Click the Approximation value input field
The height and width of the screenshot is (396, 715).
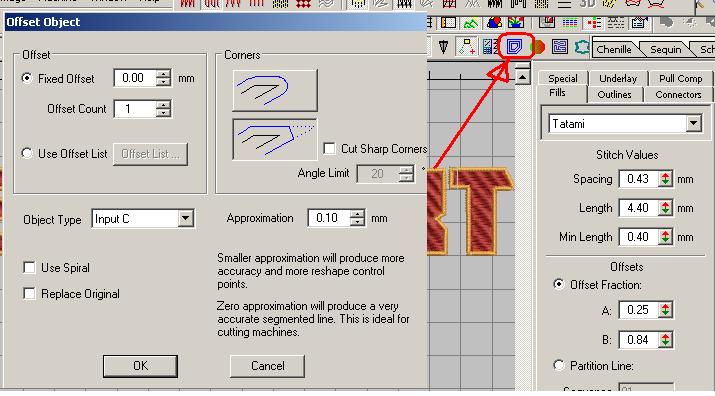click(x=329, y=218)
